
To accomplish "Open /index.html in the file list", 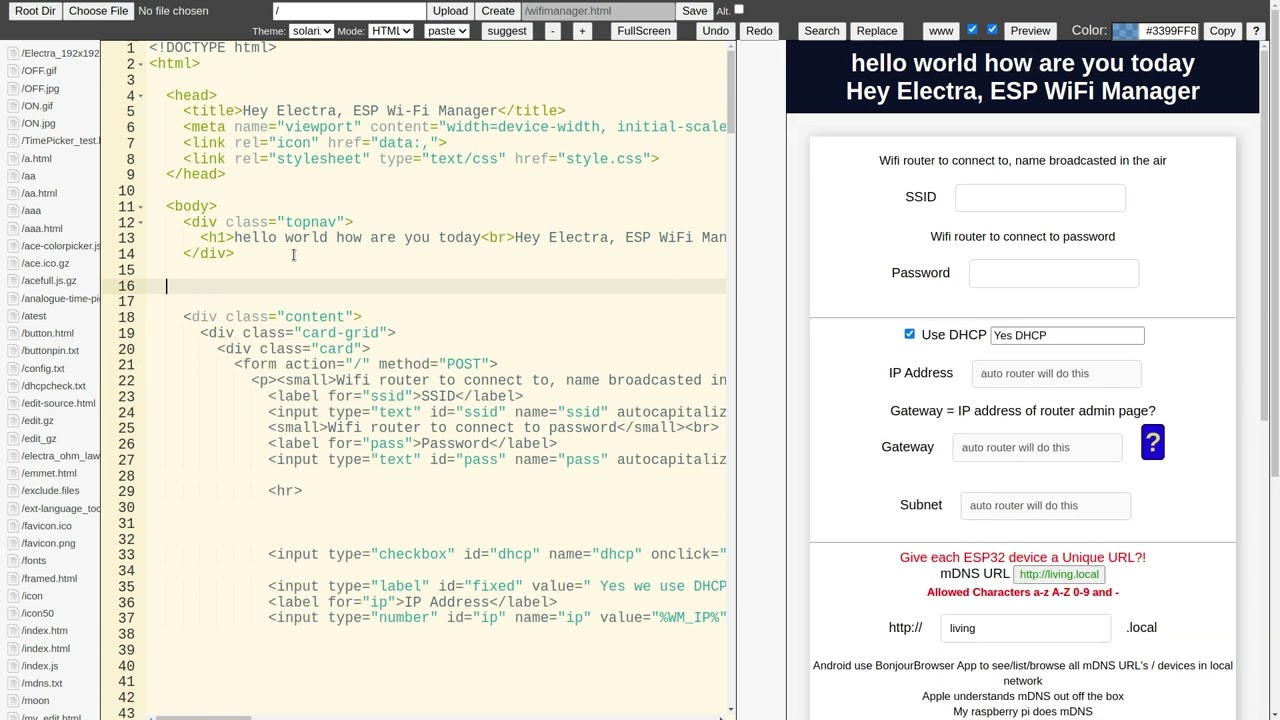I will pyautogui.click(x=46, y=648).
